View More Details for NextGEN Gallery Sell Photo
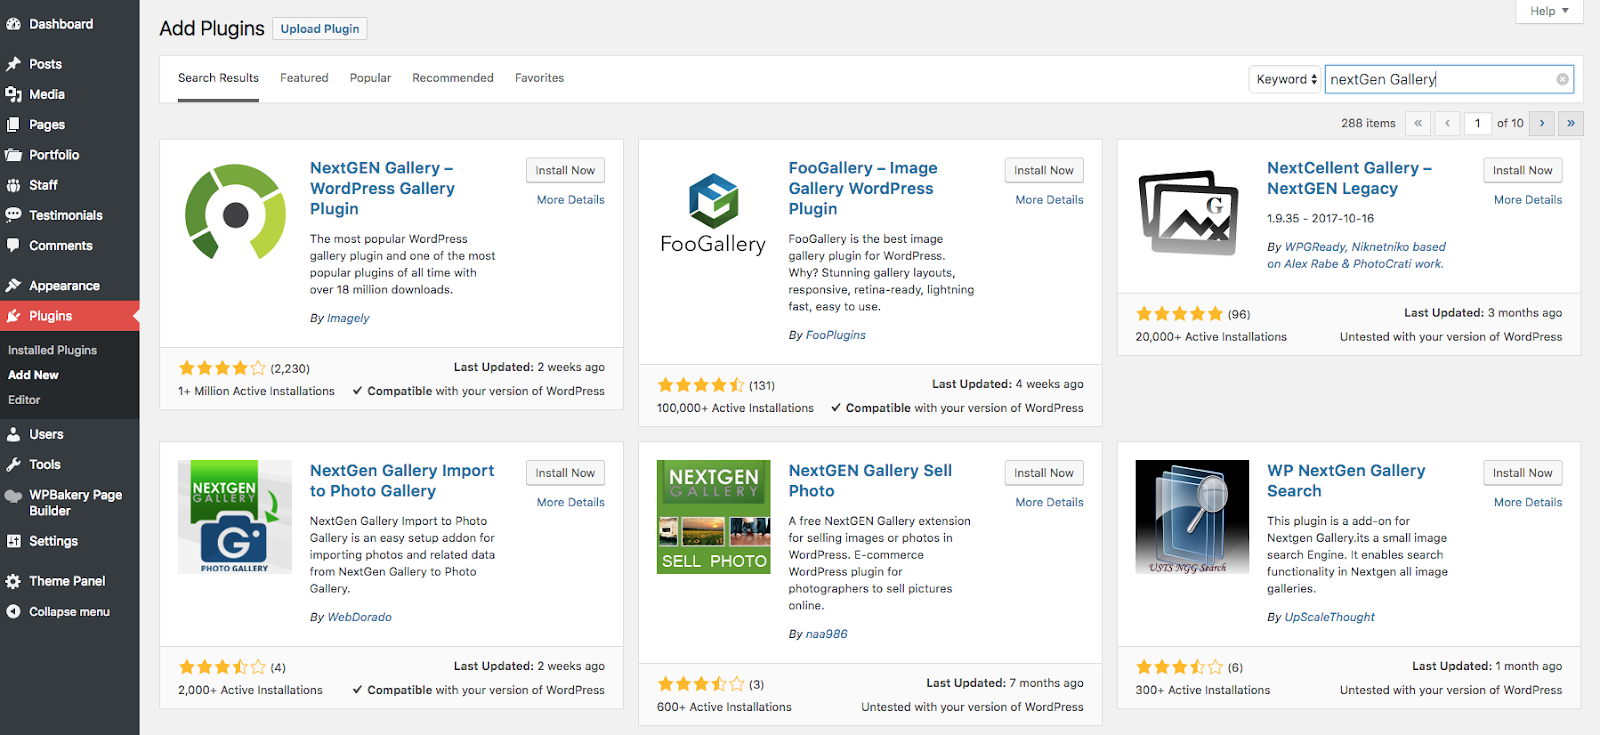Screen dimensions: 1600x735 click(1049, 503)
